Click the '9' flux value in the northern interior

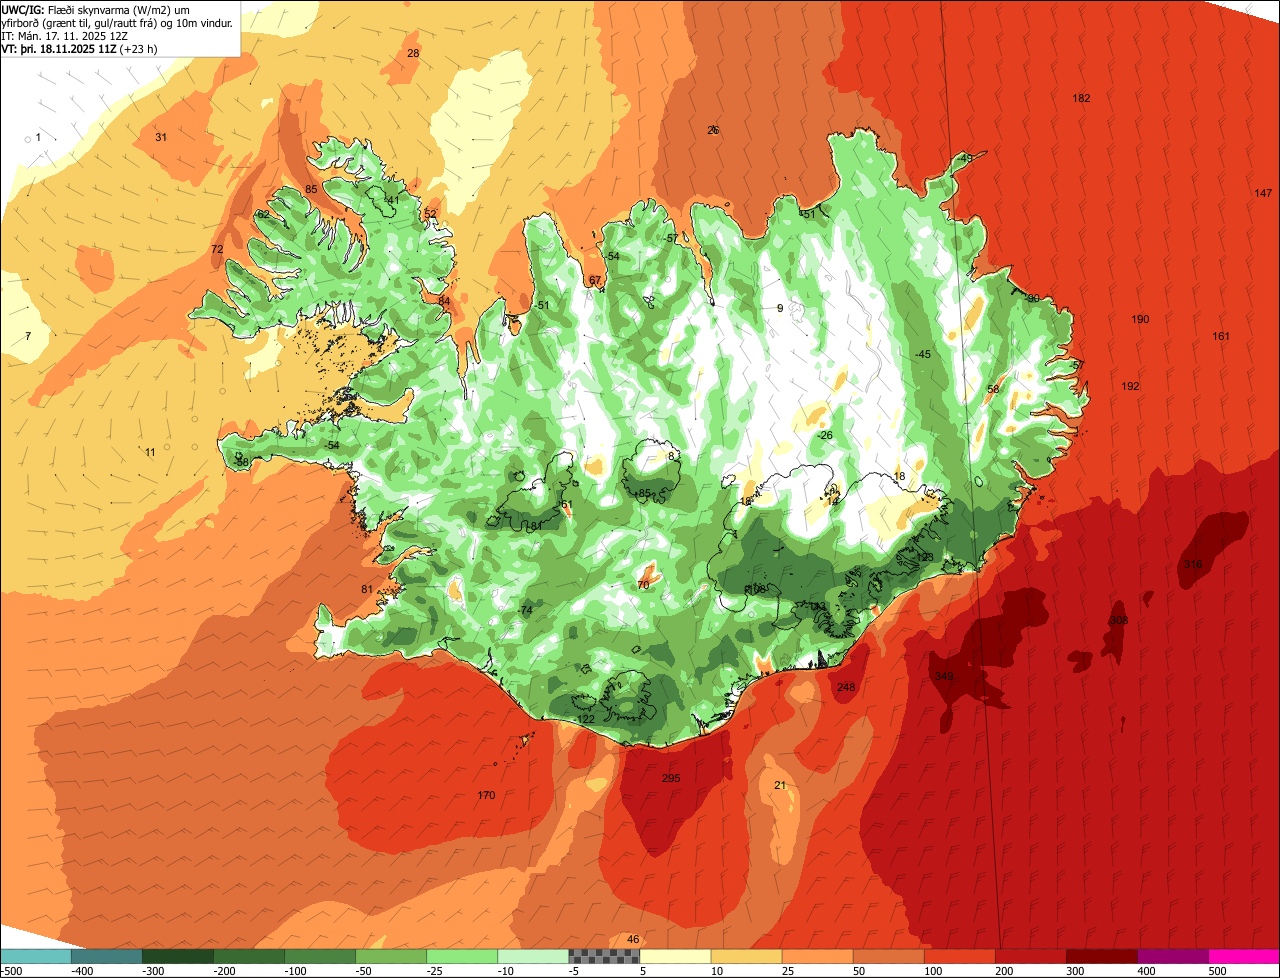pos(780,308)
